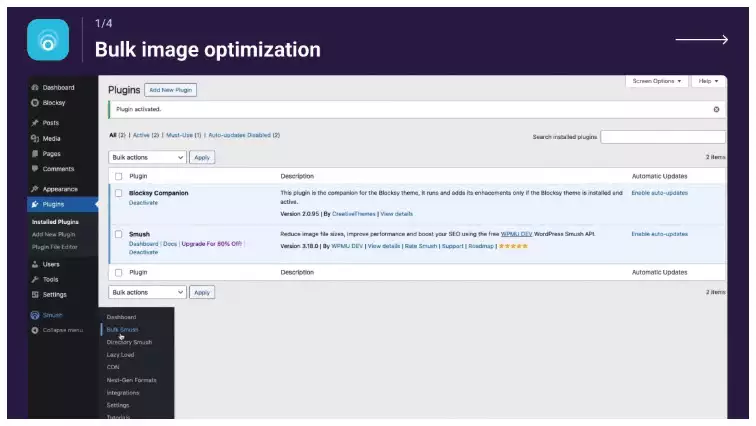Viewport: 756px width, 426px height.
Task: Click the Add New Plugin button
Action: pos(170,90)
